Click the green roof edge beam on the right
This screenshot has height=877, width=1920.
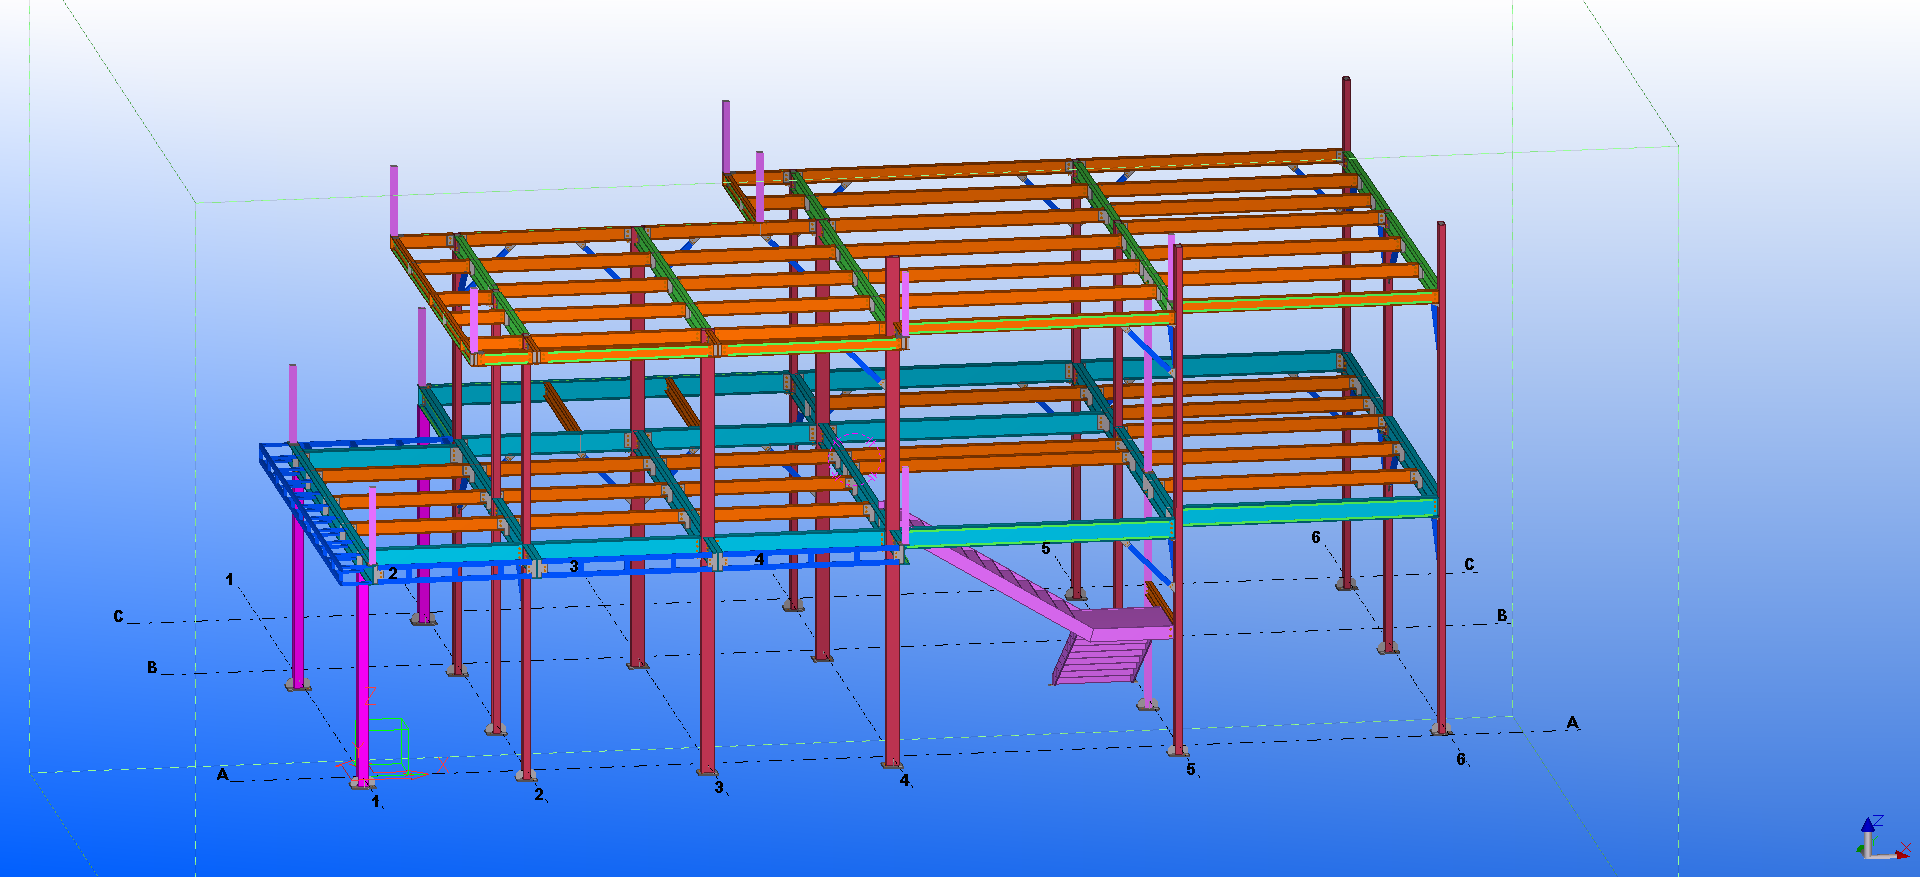[1395, 225]
